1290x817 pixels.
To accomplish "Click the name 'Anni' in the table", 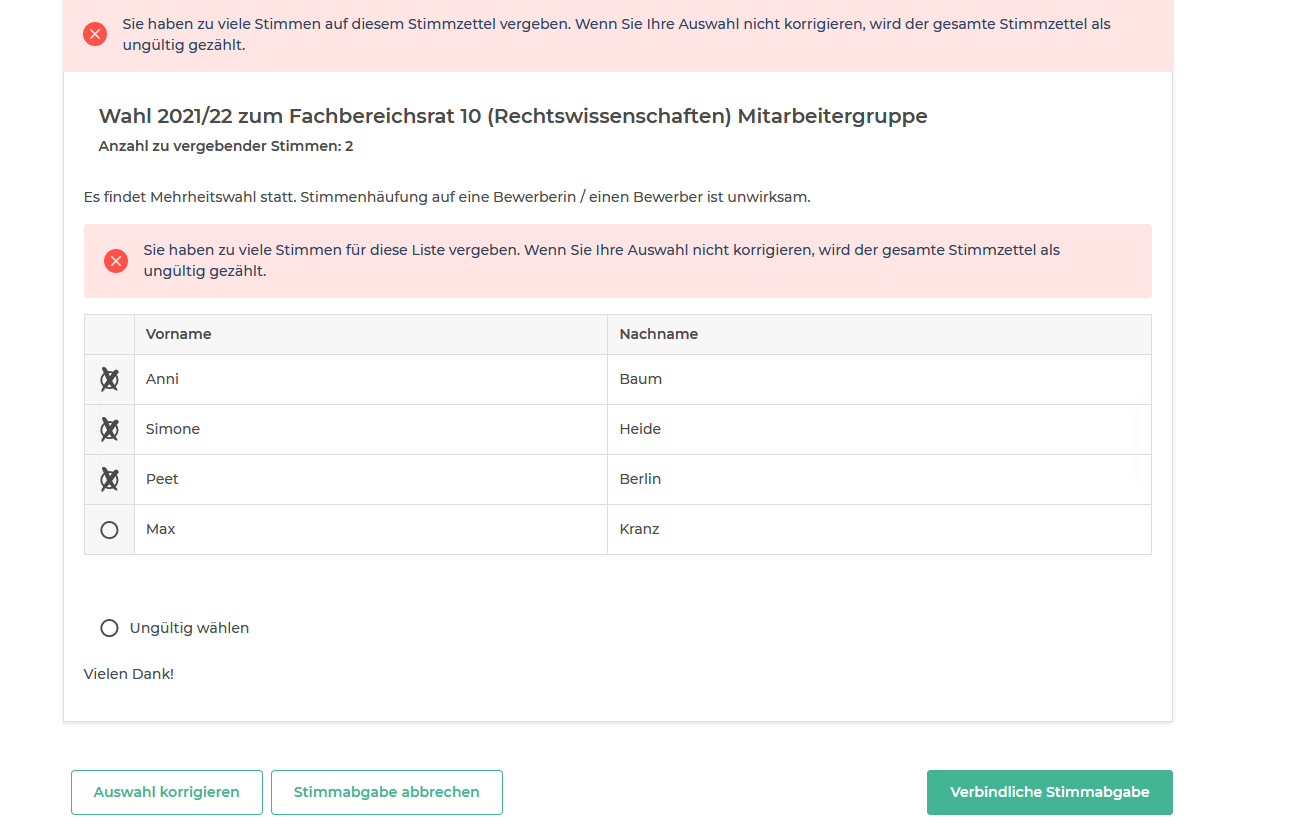I will coord(162,379).
